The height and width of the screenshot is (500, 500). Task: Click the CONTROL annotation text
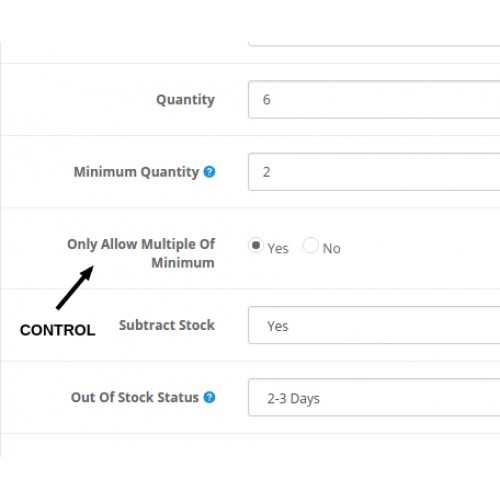tap(58, 330)
